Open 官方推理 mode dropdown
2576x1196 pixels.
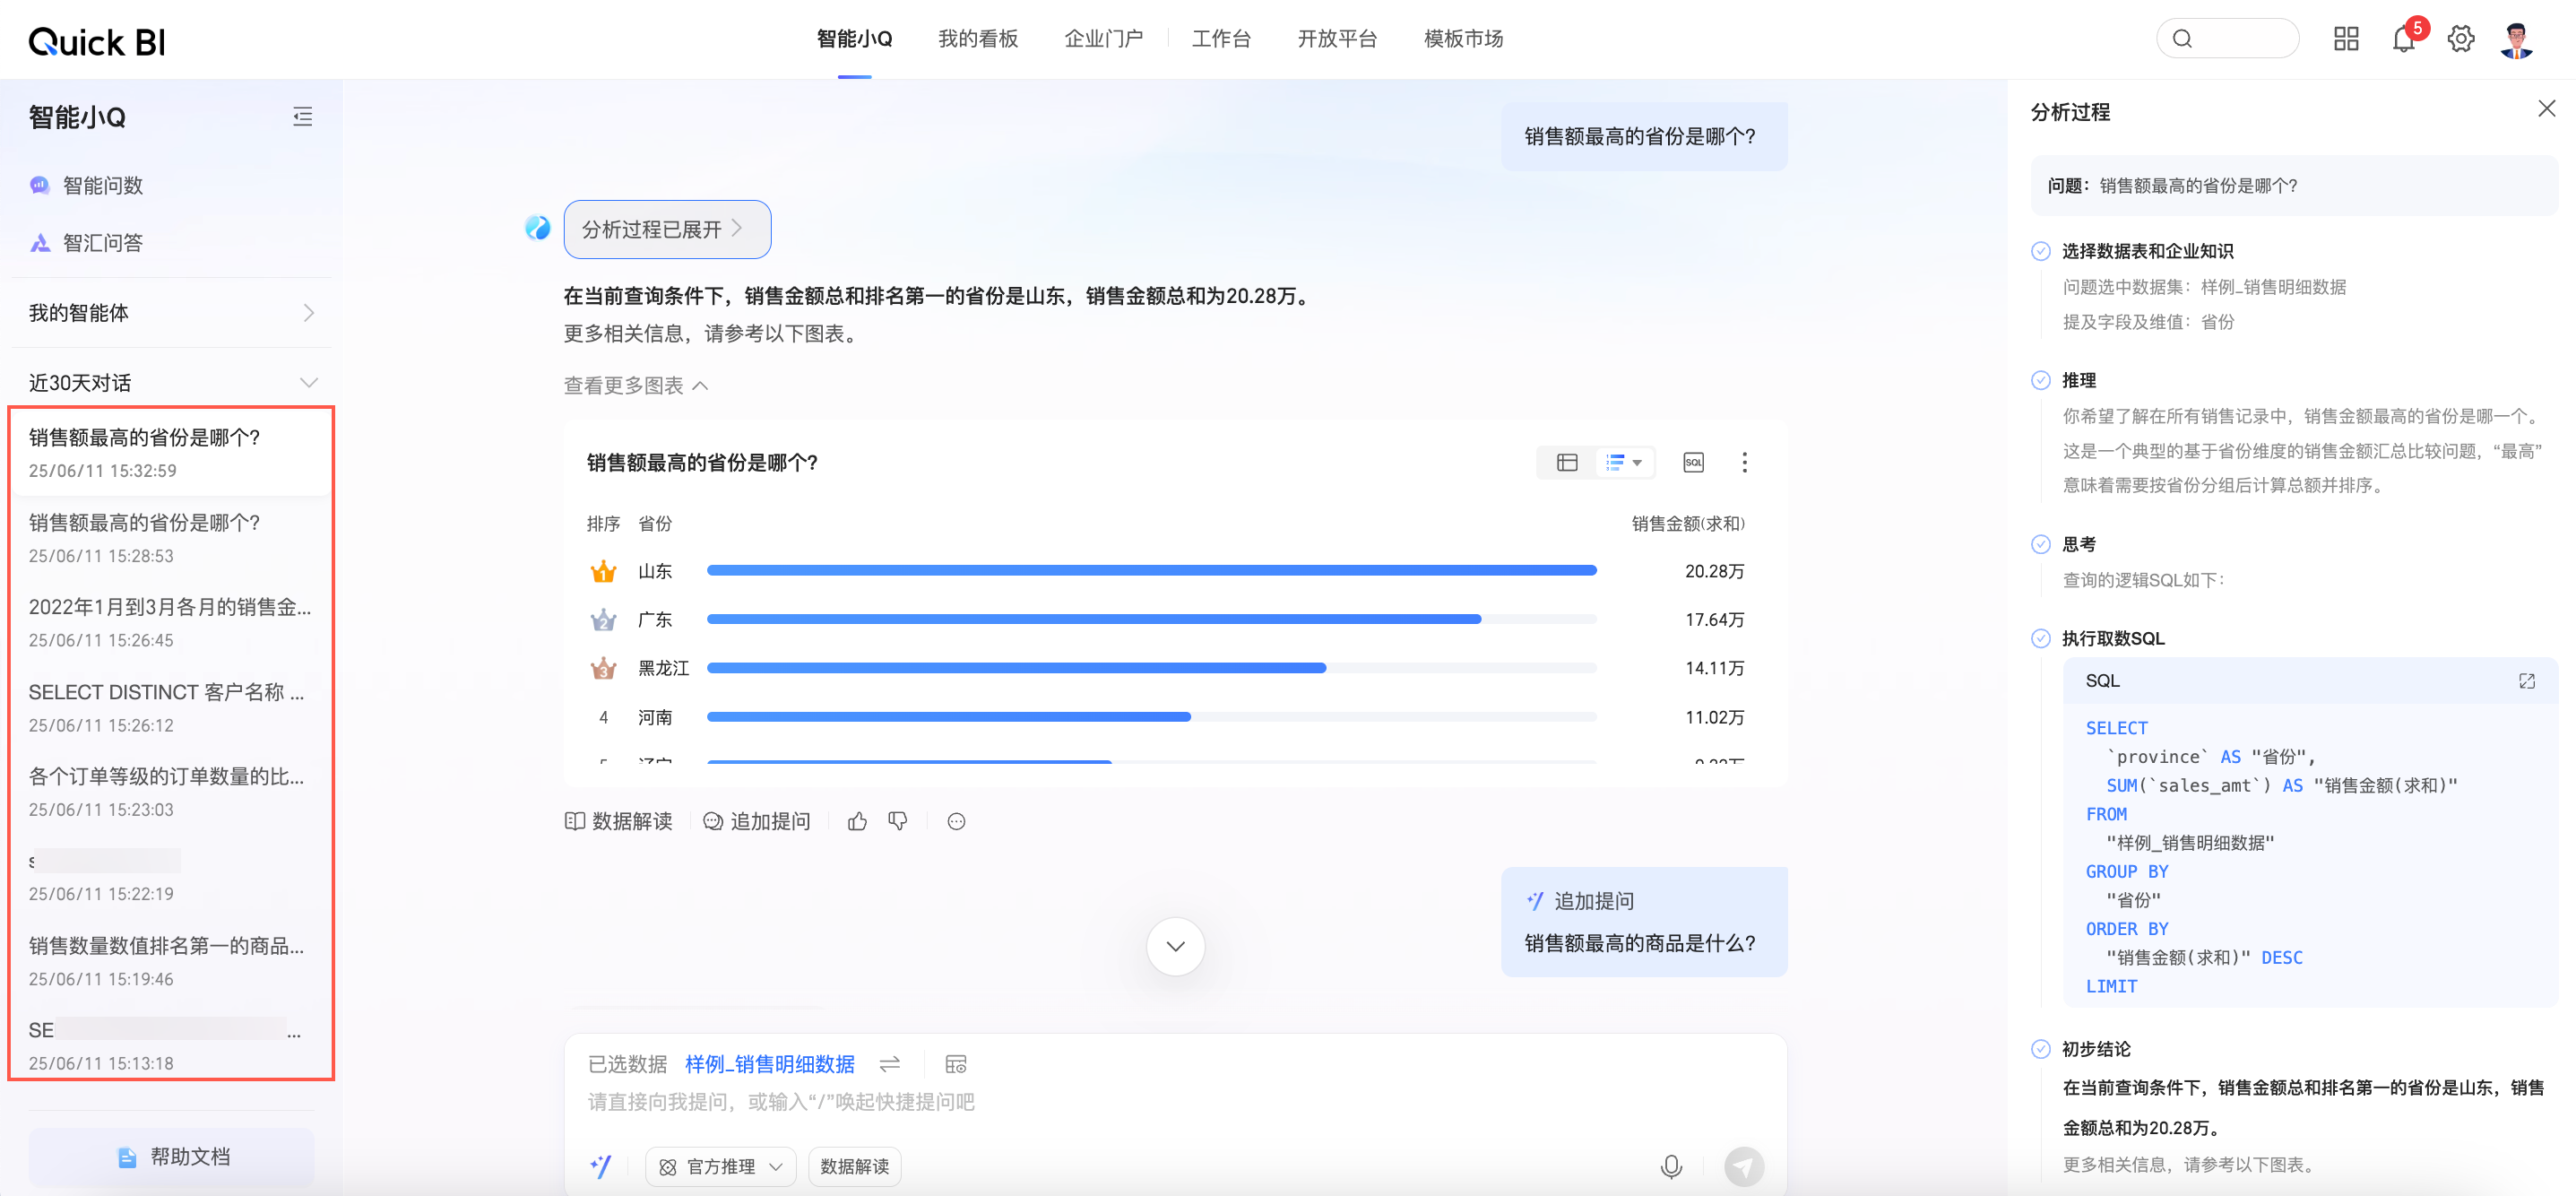[x=721, y=1166]
